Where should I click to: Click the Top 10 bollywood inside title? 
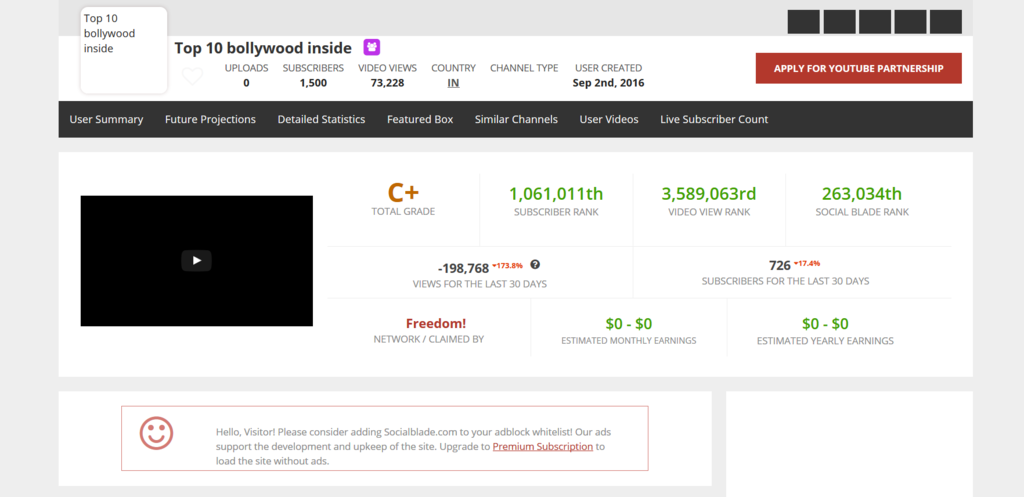click(263, 48)
